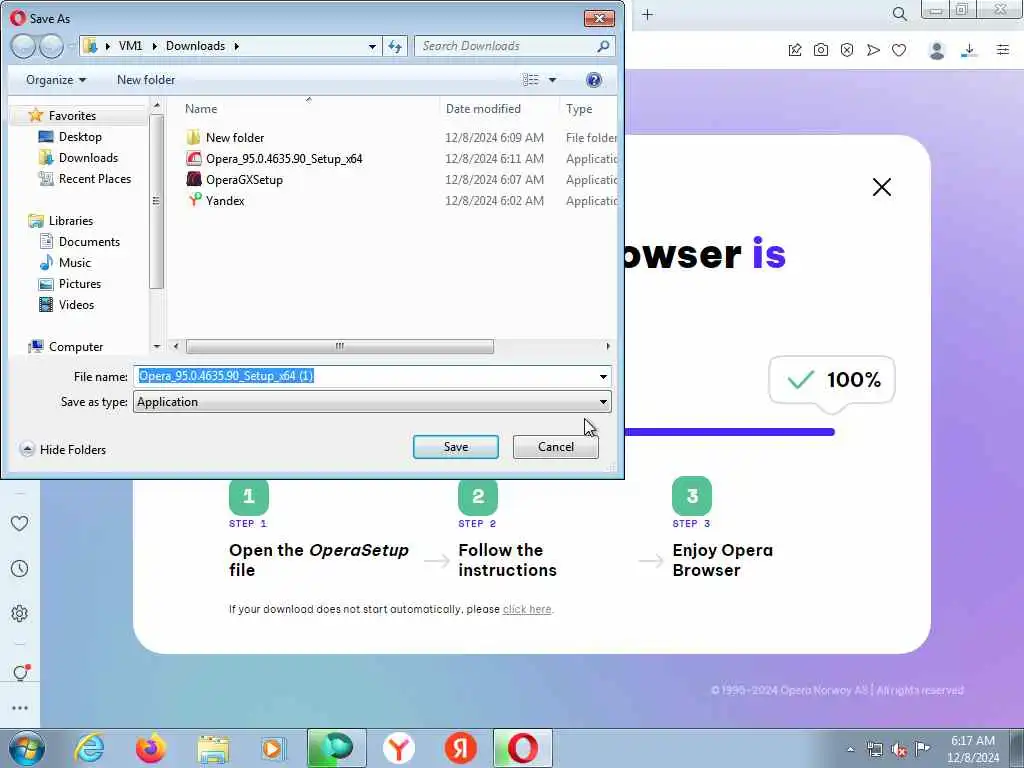
Task: Open Opera send to My Flow icon
Action: pos(873,50)
